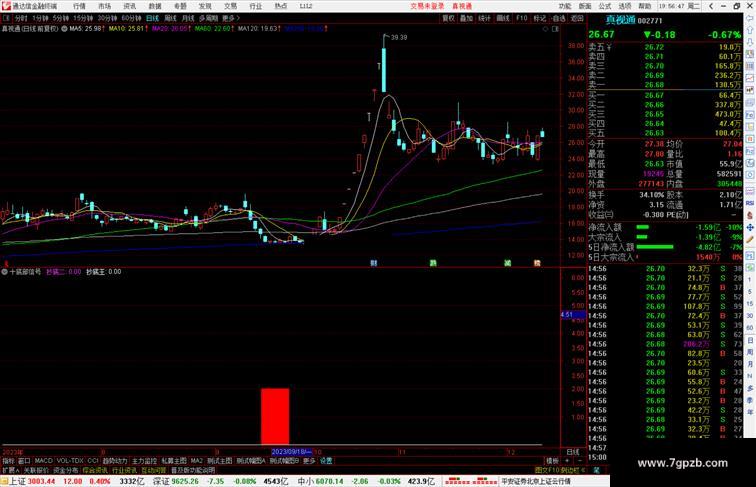Select the CCI indicator tab

93,460
